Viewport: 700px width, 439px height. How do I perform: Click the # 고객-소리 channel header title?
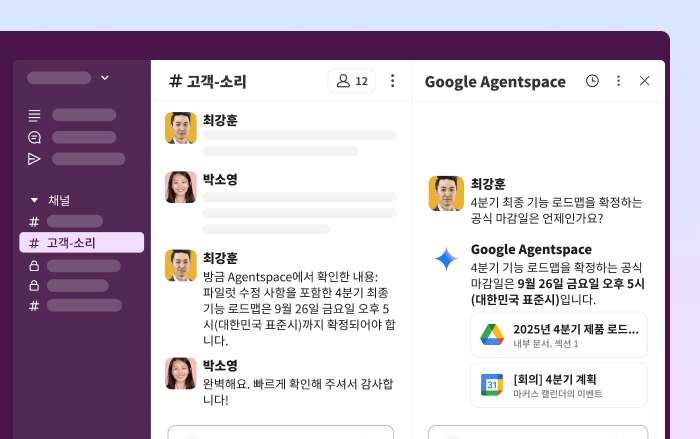pyautogui.click(x=208, y=82)
